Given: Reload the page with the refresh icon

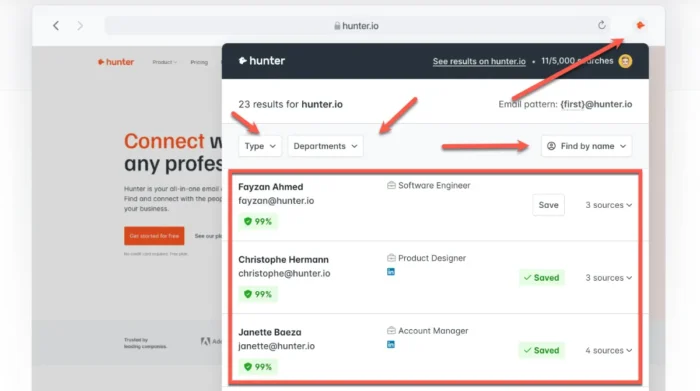Looking at the screenshot, I should 602,25.
